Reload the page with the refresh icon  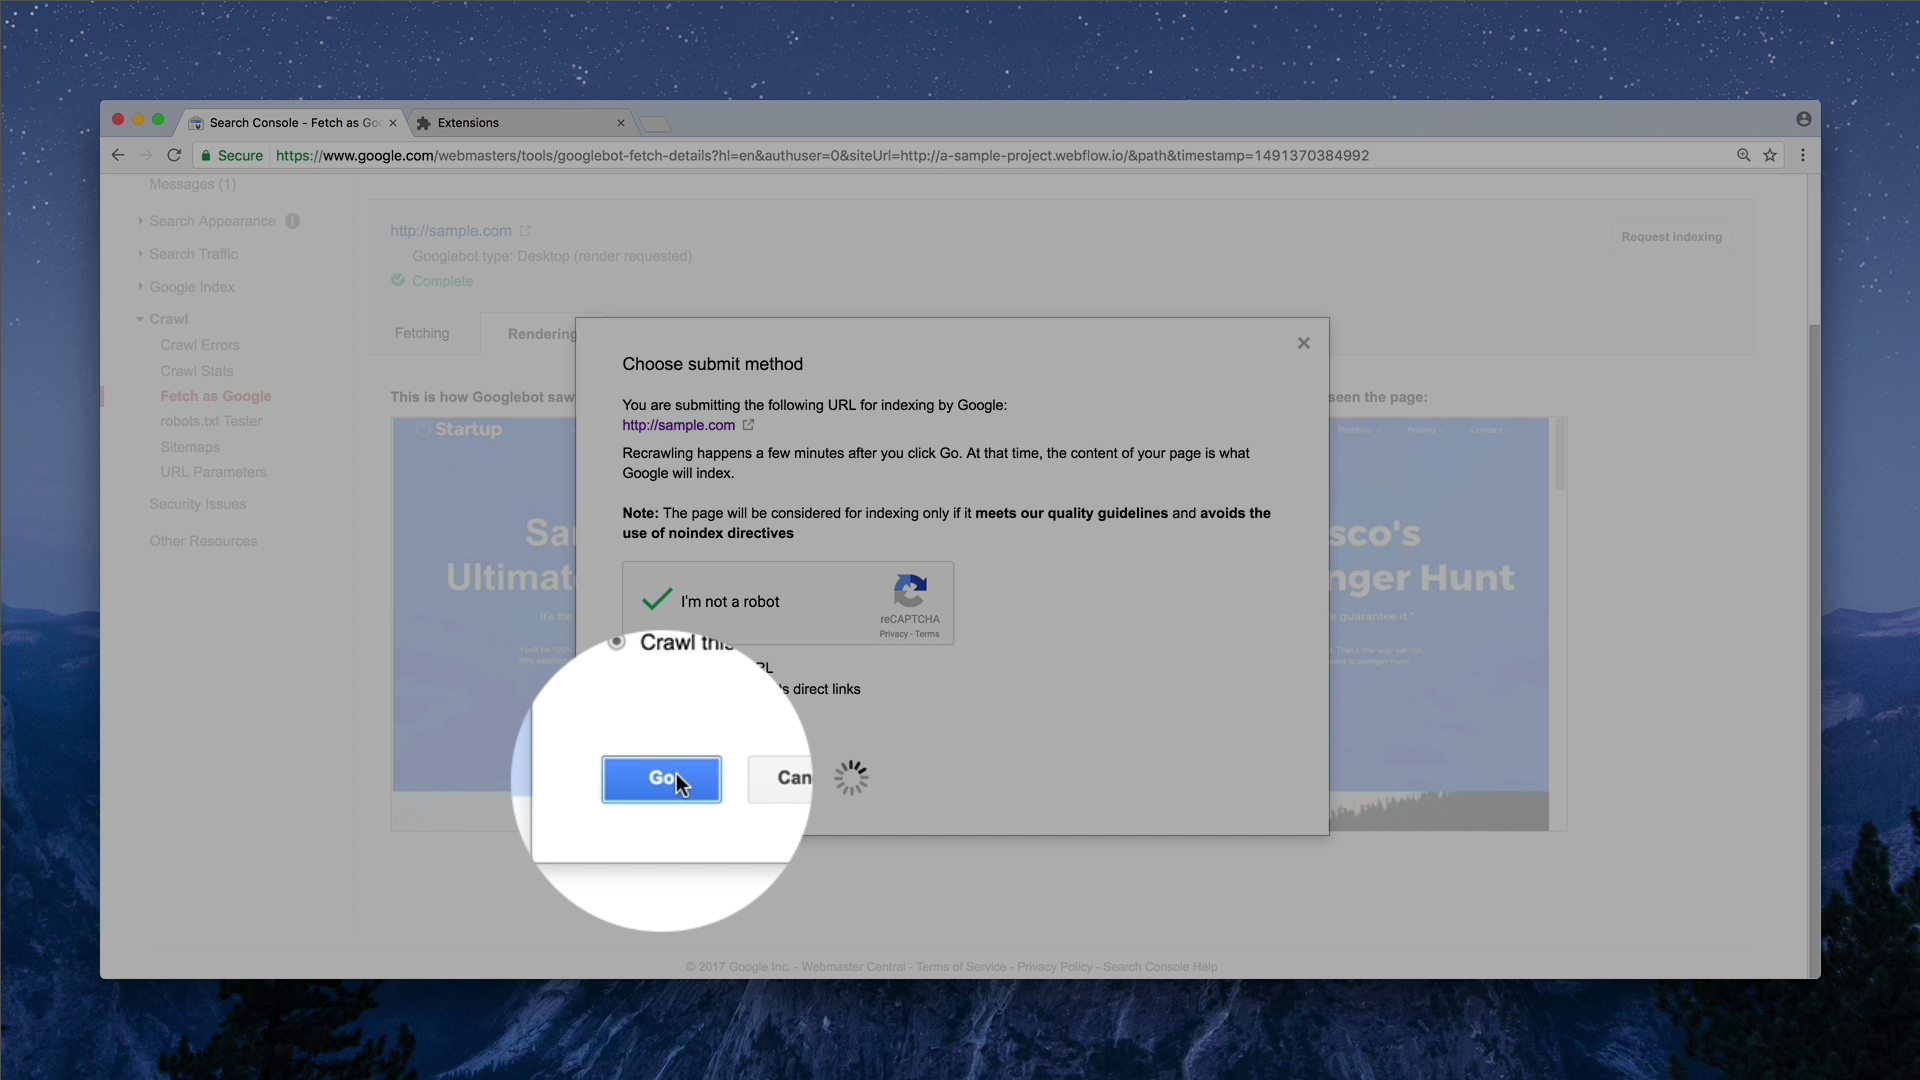tap(174, 155)
